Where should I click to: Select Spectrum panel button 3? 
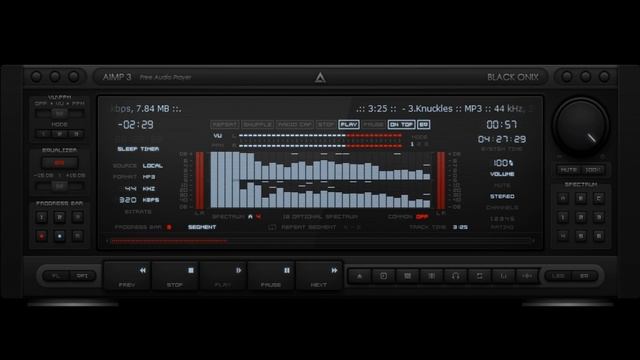[x=599, y=217]
